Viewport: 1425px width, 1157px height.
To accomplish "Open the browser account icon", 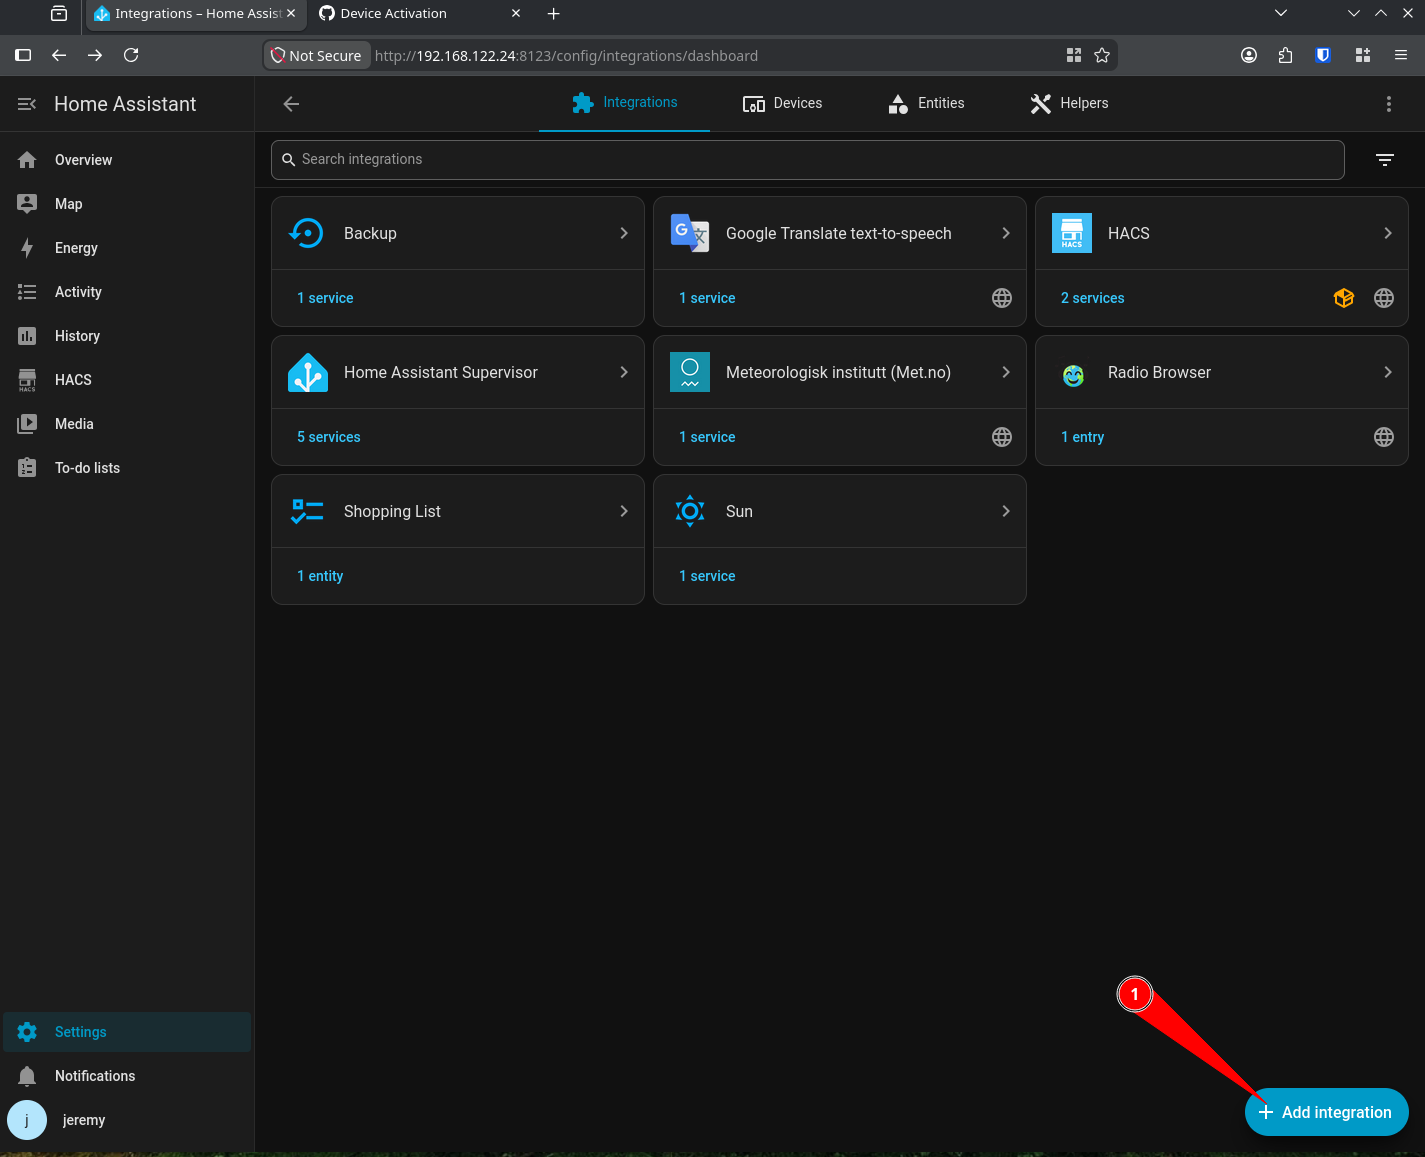I will tap(1249, 55).
